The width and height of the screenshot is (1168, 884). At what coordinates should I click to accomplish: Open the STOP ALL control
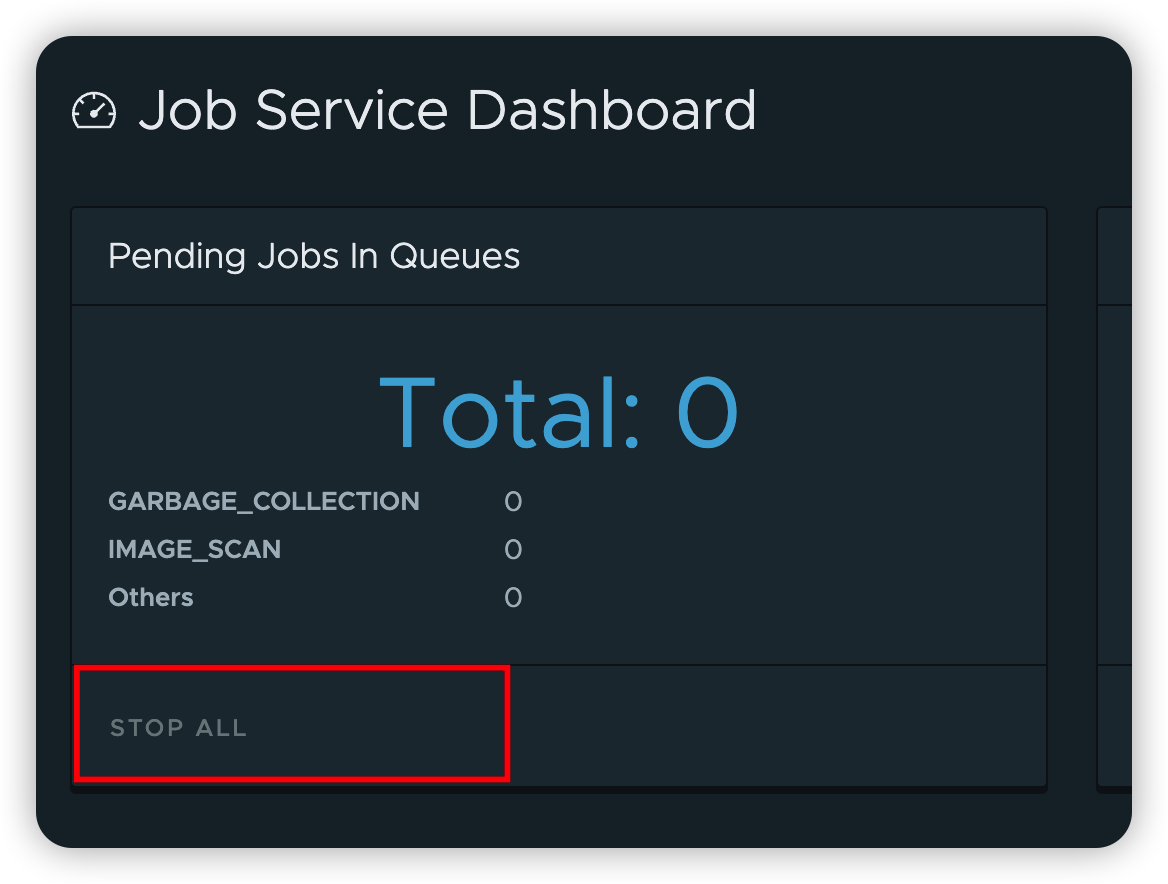tap(177, 727)
